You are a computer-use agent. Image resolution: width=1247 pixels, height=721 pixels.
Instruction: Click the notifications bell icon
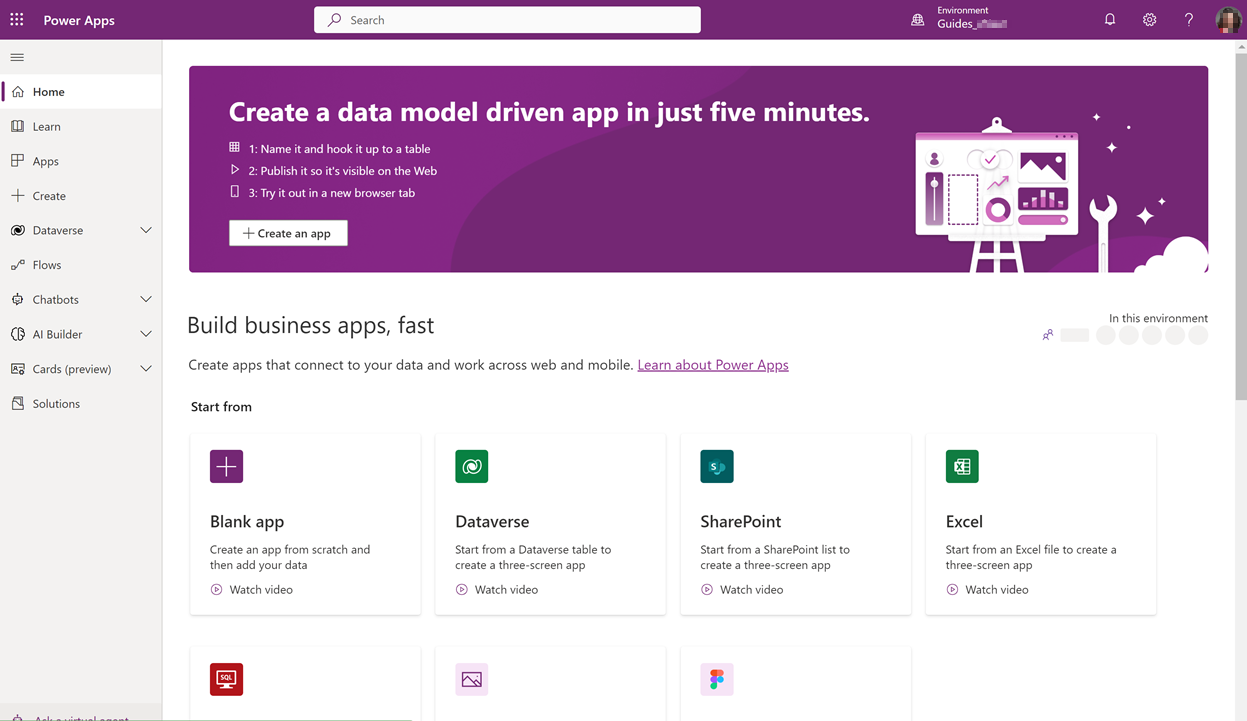pyautogui.click(x=1110, y=20)
